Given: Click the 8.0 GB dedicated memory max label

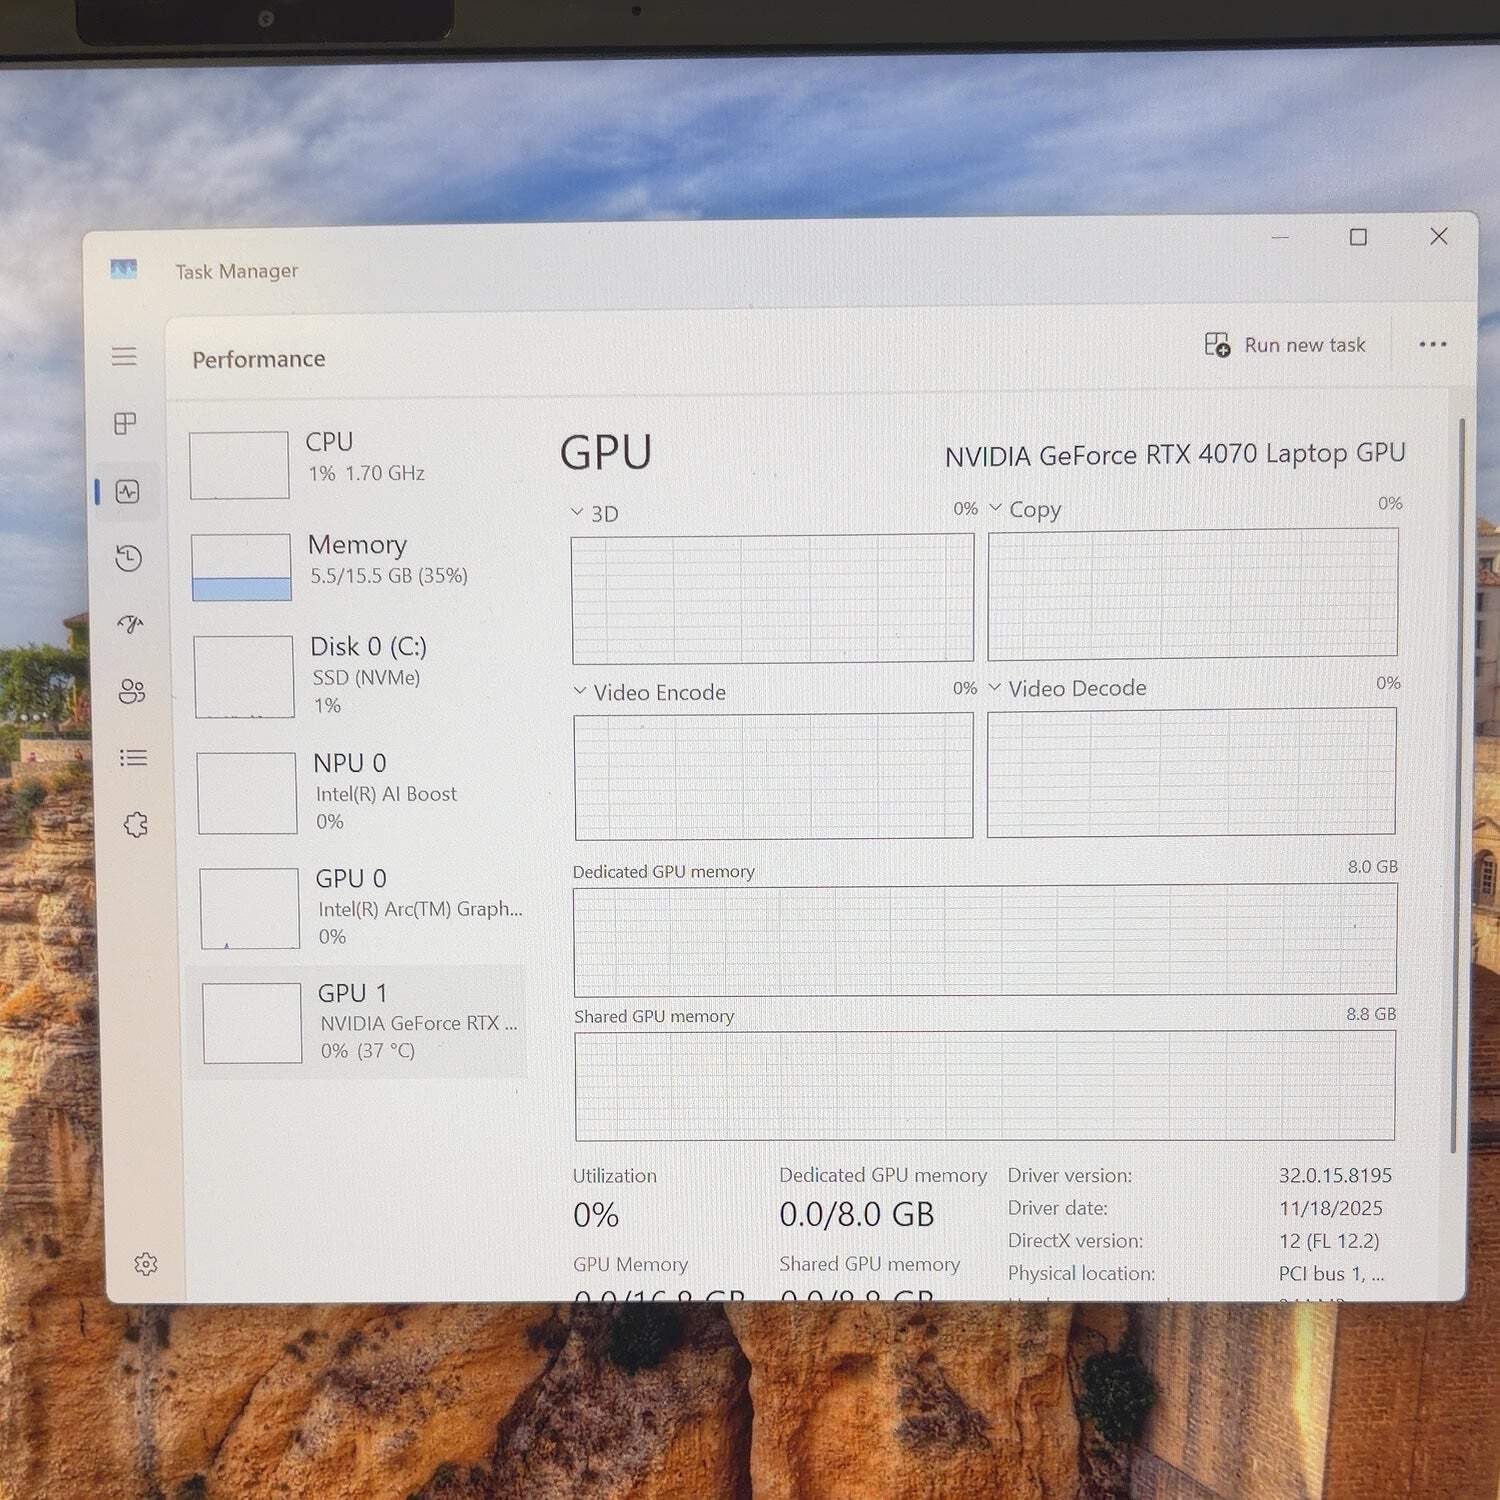Looking at the screenshot, I should [x=1372, y=867].
